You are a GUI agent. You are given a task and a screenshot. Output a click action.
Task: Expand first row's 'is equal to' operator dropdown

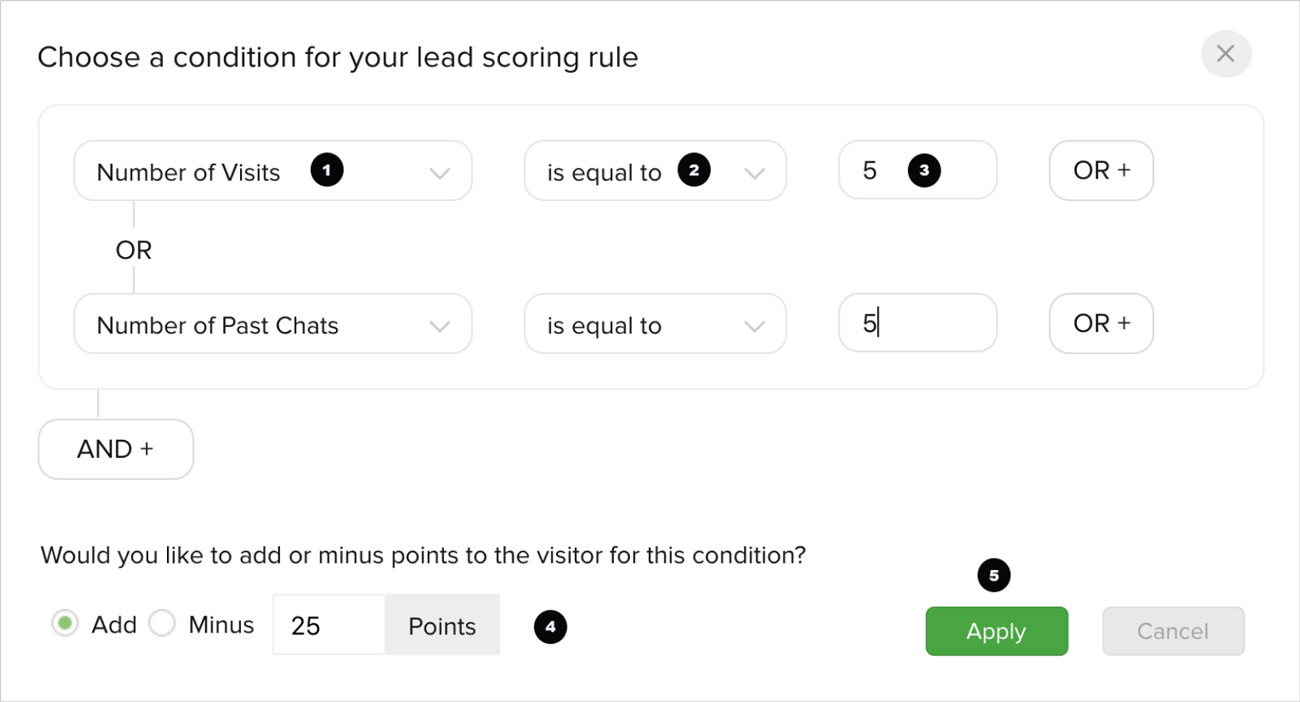tap(655, 172)
